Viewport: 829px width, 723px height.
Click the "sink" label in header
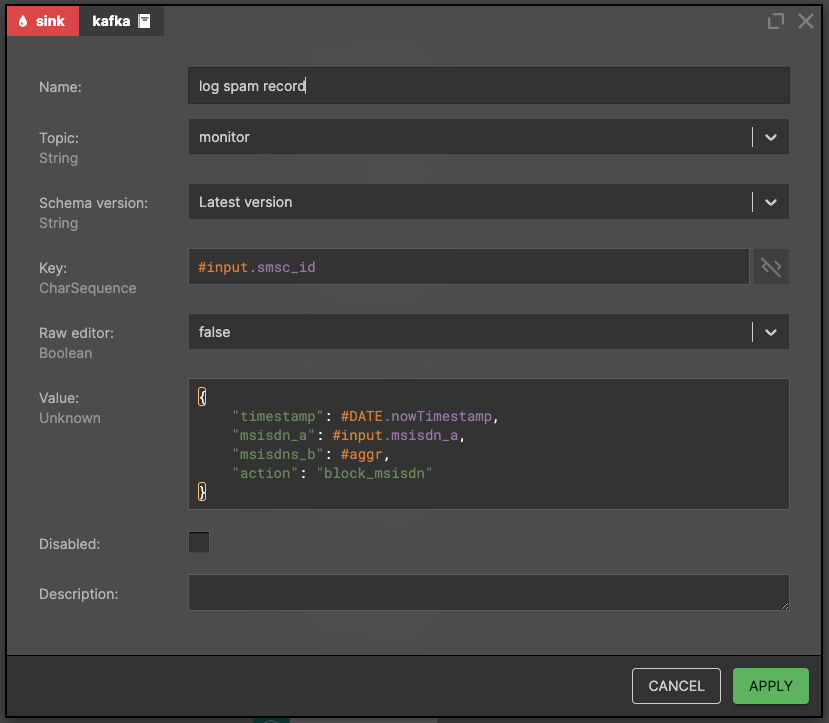tap(50, 21)
